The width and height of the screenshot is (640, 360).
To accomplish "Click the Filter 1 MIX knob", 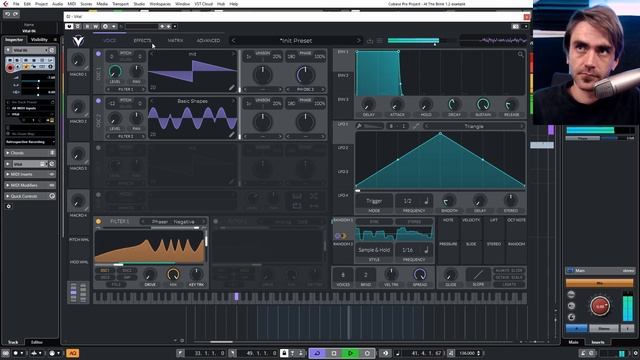I will [173, 274].
